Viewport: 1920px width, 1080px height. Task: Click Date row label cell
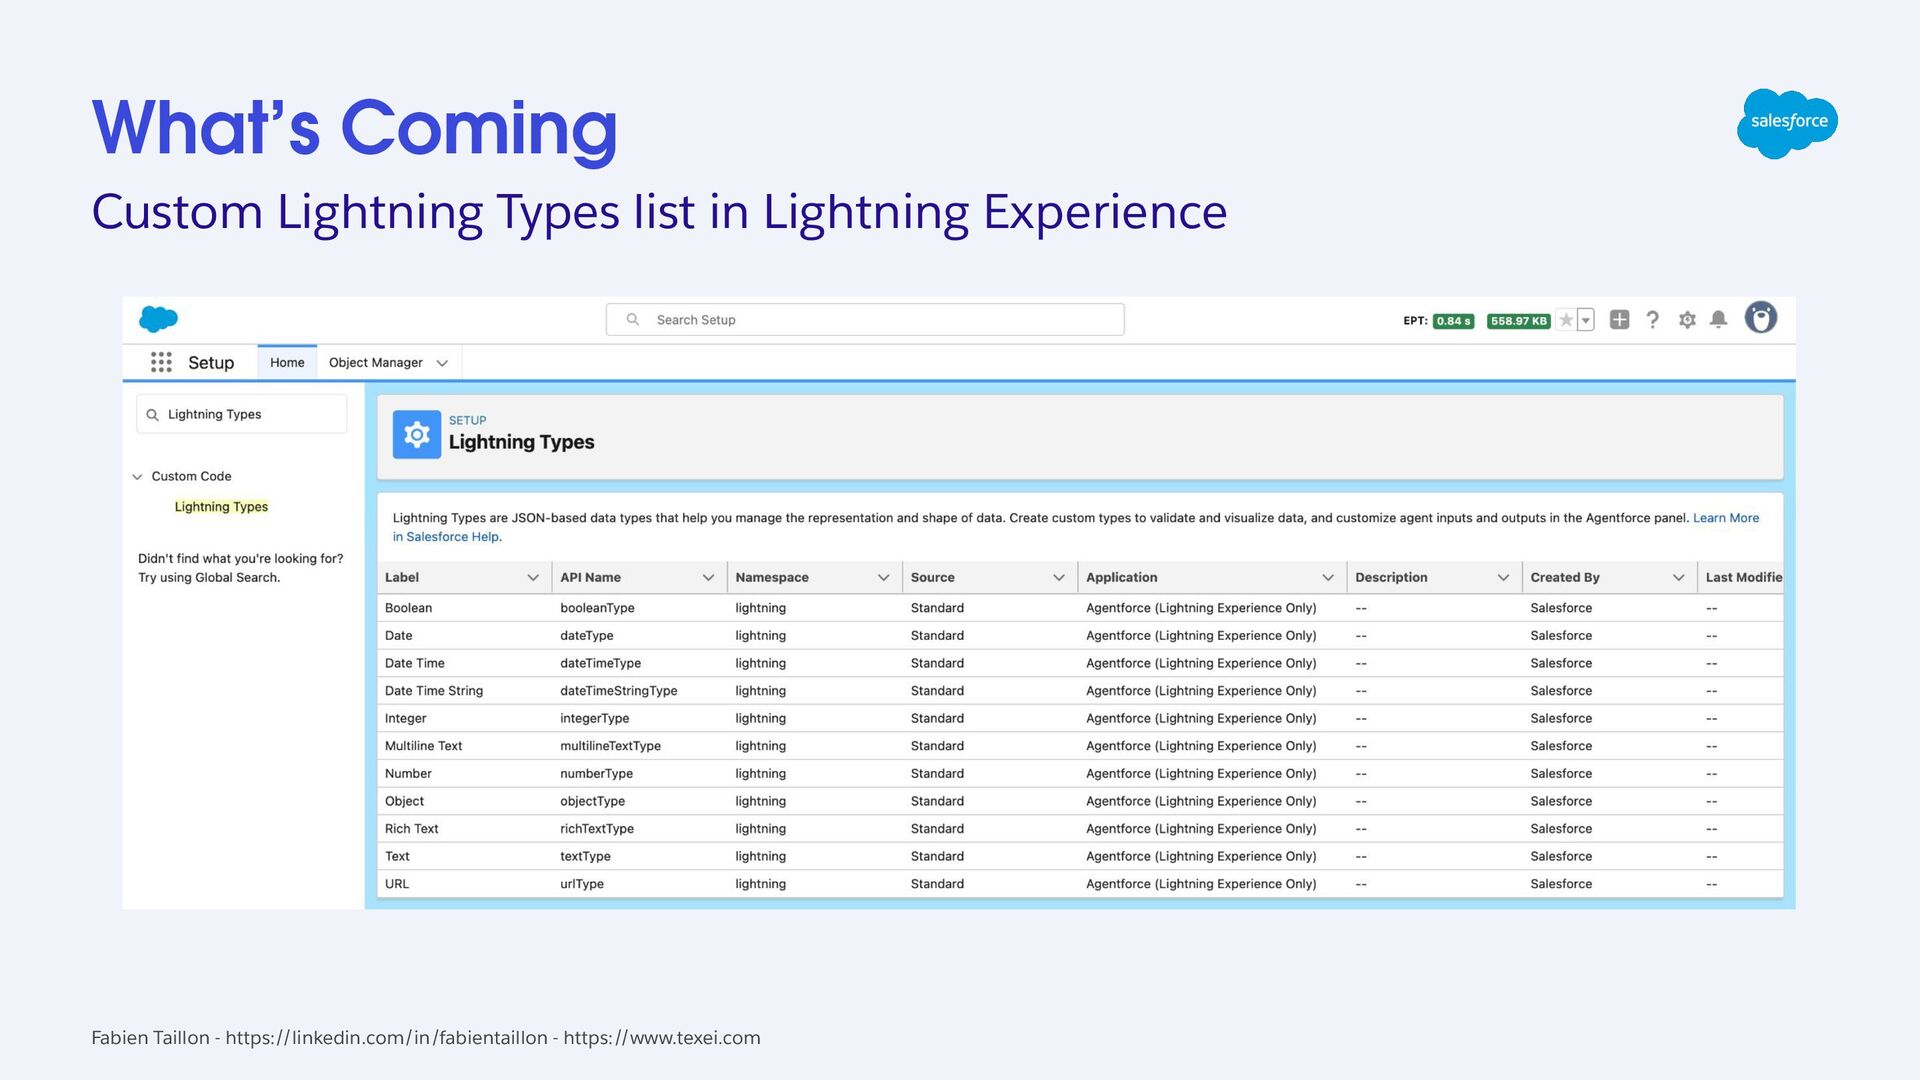pyautogui.click(x=398, y=636)
